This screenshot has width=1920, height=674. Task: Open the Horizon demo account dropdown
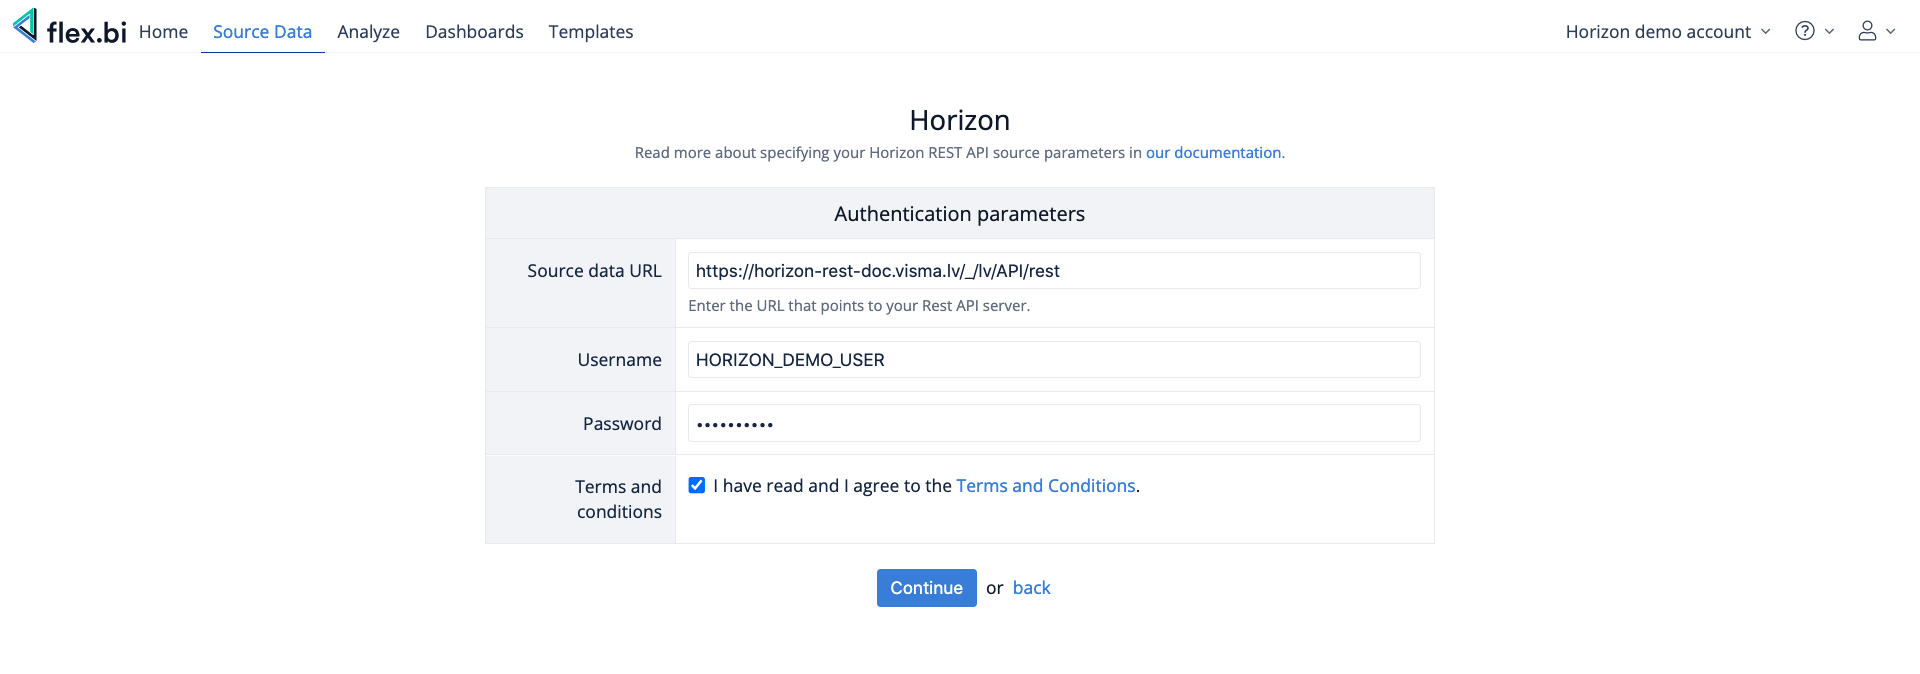[1658, 32]
